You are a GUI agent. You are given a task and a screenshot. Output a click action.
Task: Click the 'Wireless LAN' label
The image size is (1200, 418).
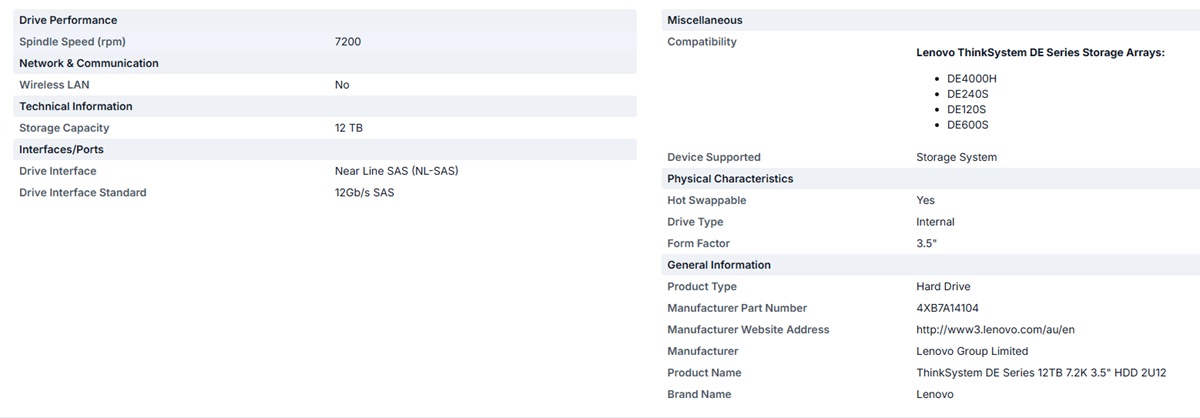tap(54, 85)
